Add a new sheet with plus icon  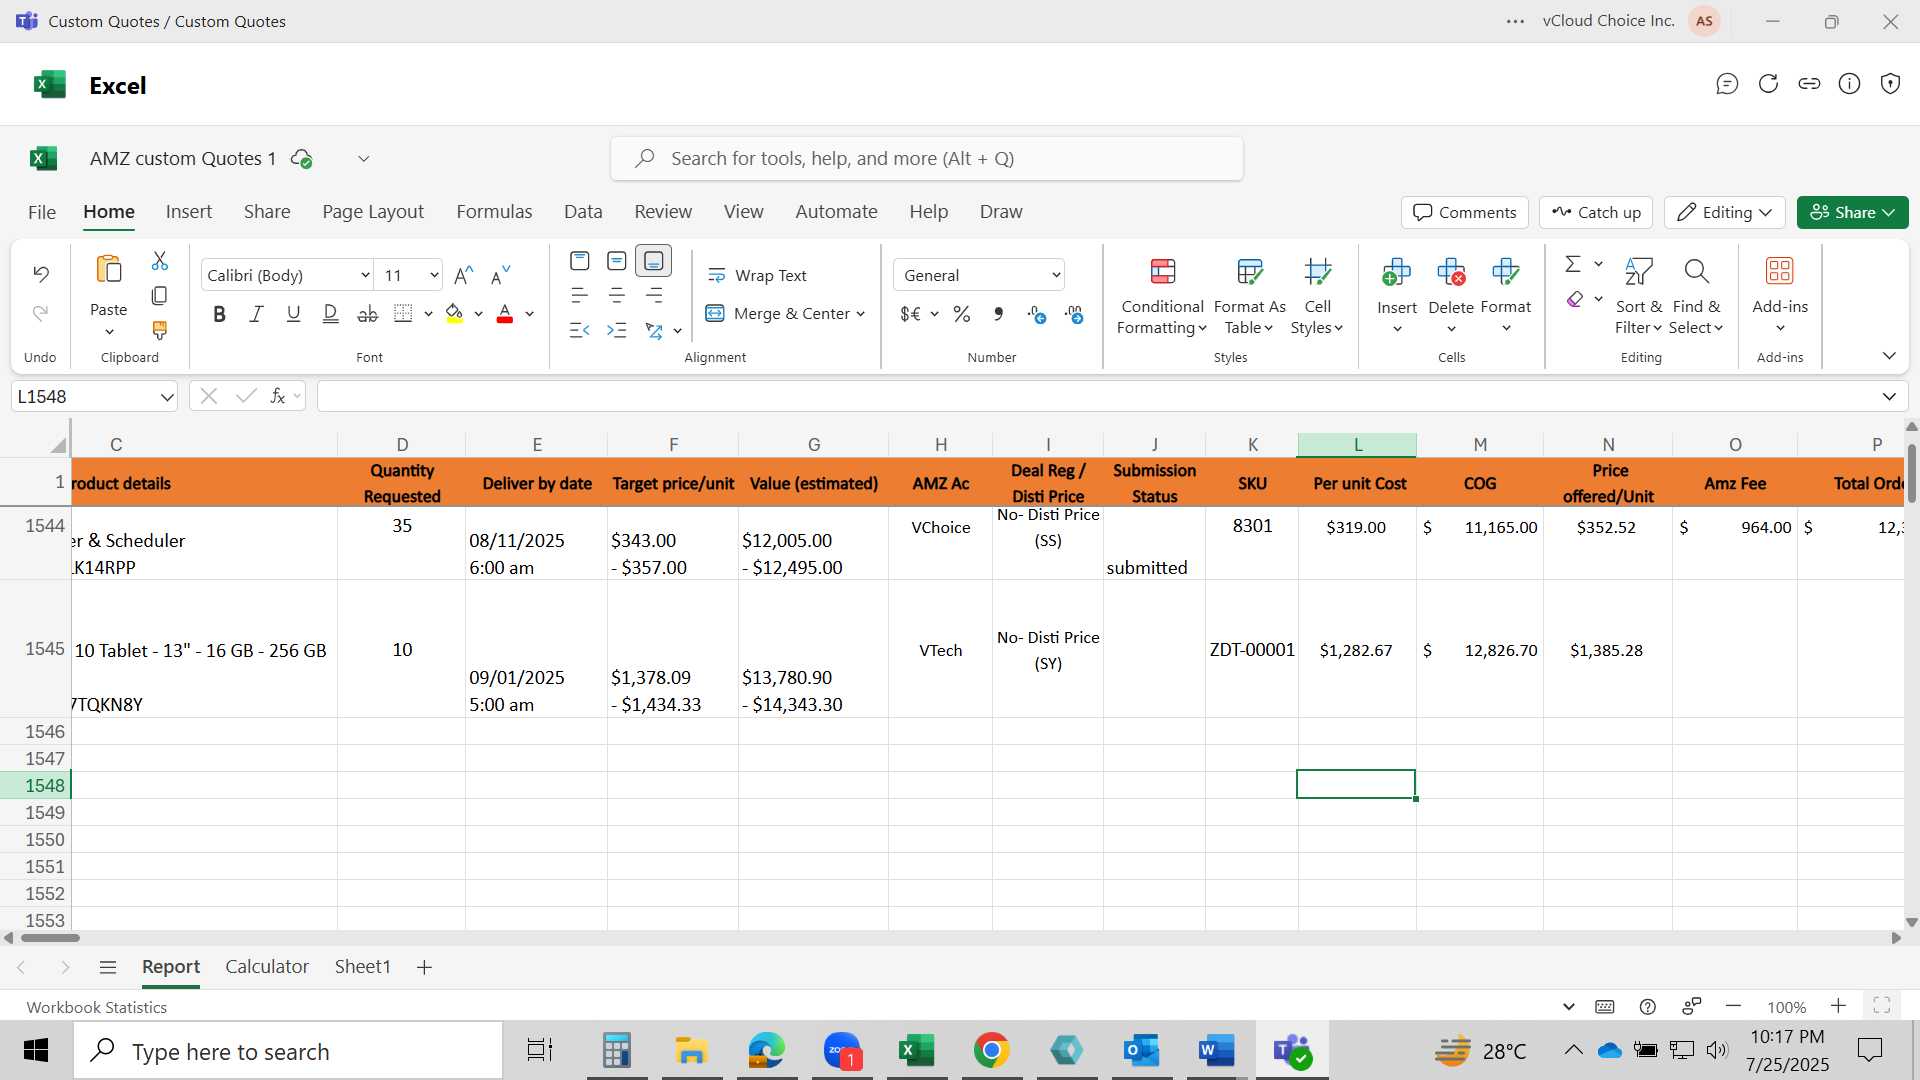424,967
